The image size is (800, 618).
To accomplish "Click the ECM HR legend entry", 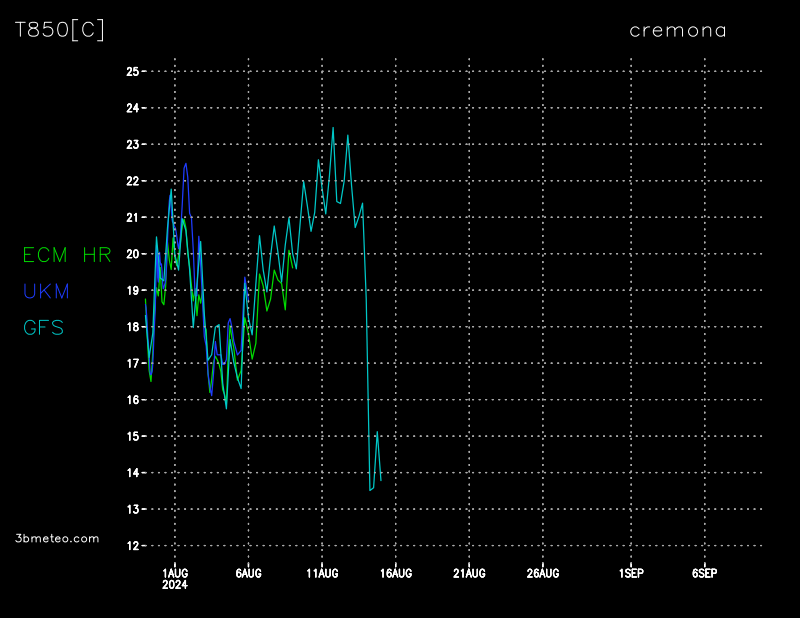I will click(67, 255).
